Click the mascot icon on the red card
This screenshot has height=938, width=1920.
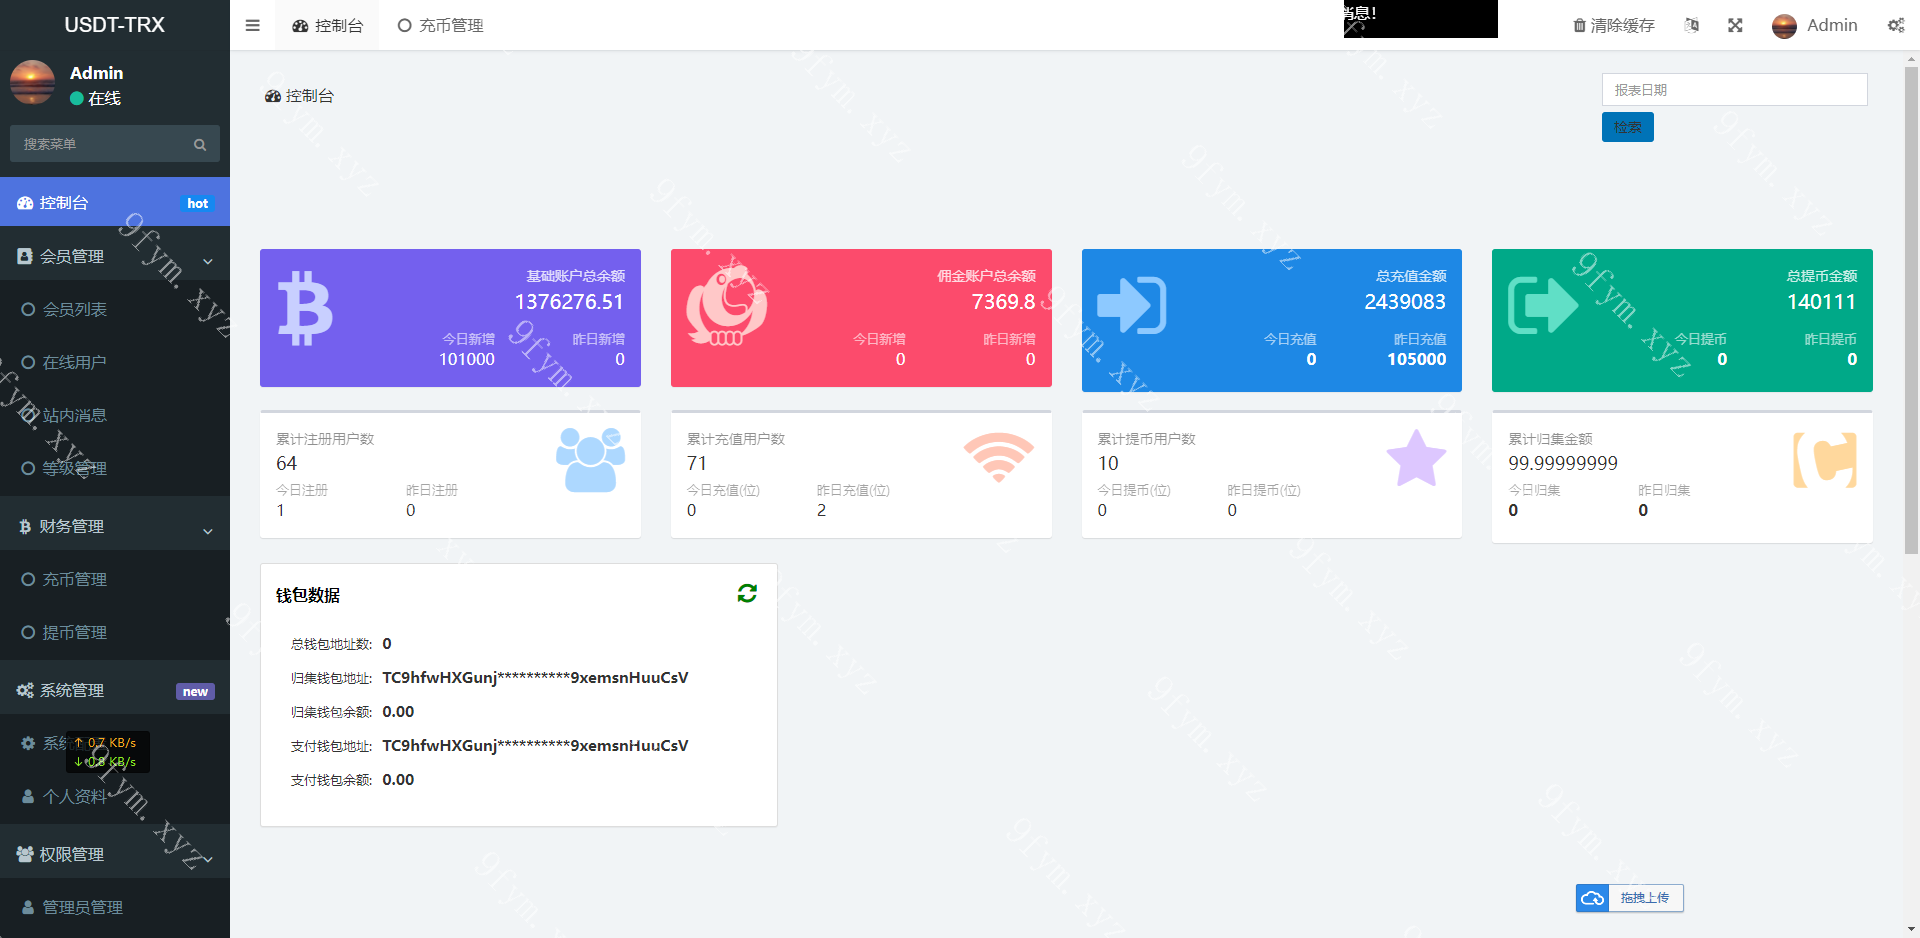point(727,305)
